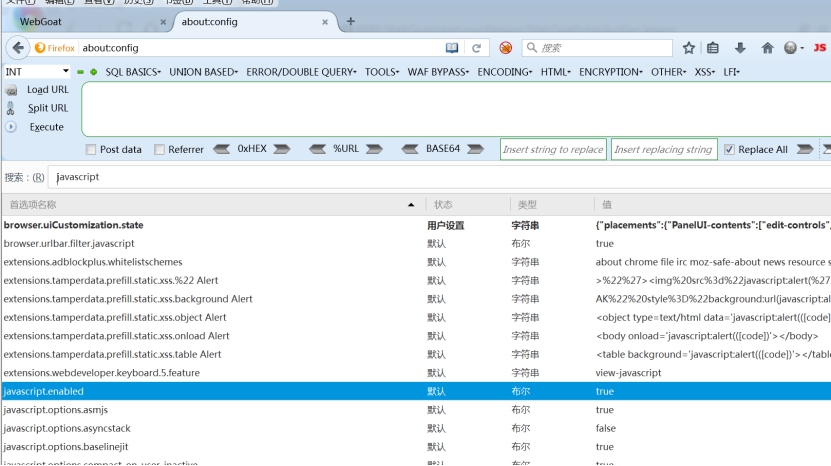Enable the Post data checkbox
This screenshot has height=466, width=831.
91,150
